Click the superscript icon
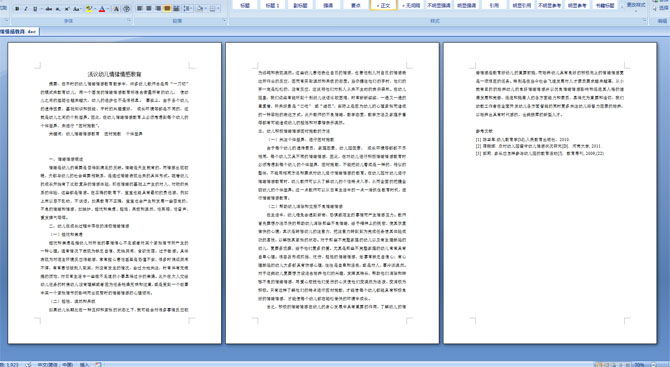Screen dimensions: 670x367 point(67,9)
